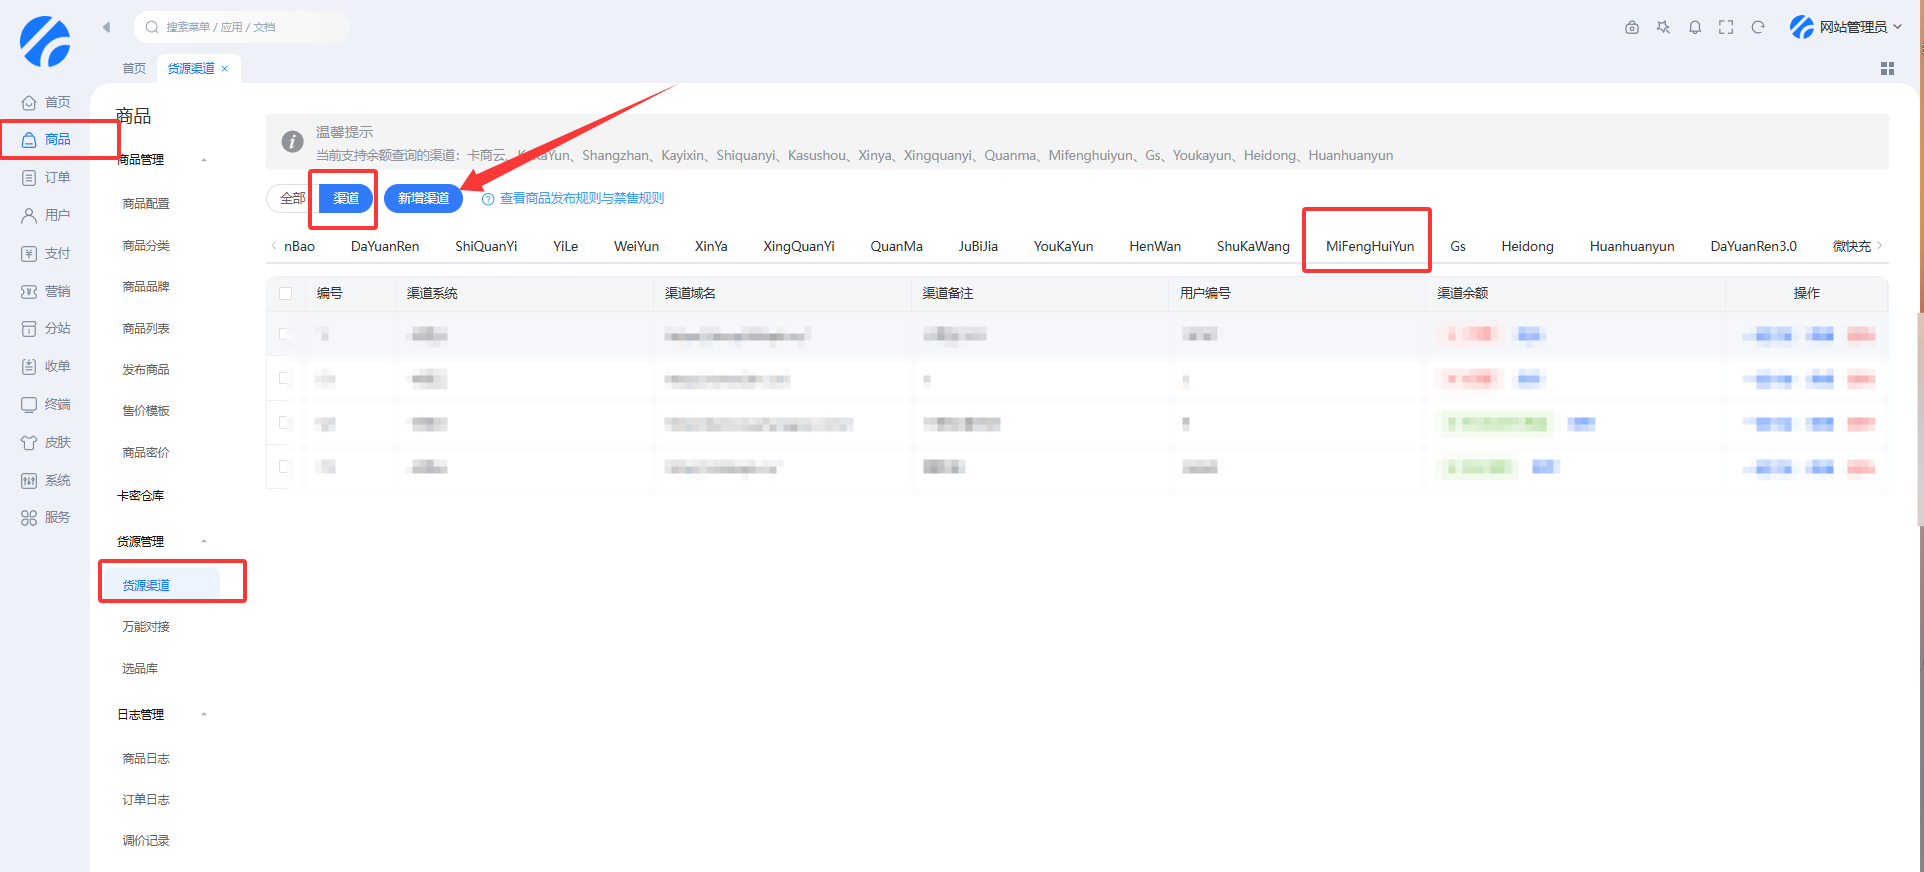1924x872 pixels.
Task: Check the first table row checkbox
Action: pyautogui.click(x=285, y=334)
